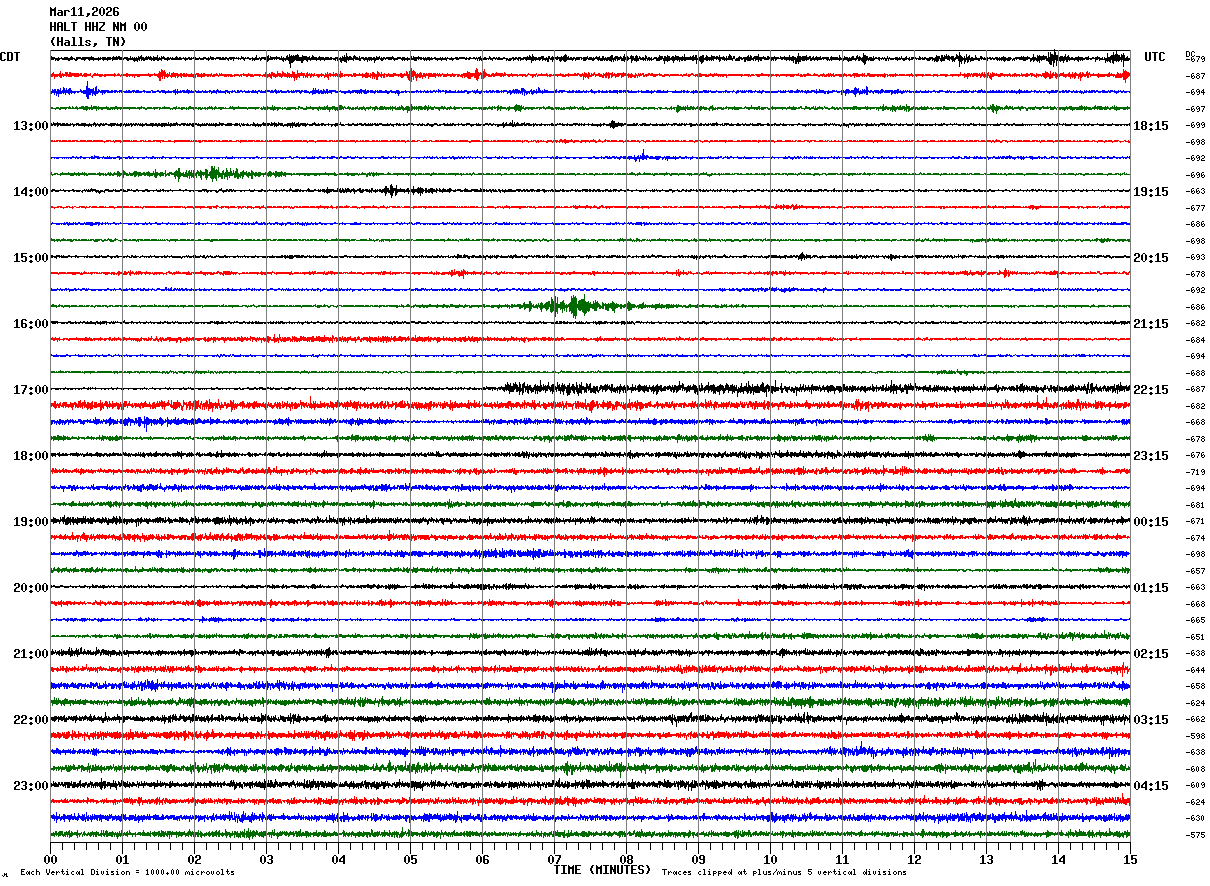Screen dimensions: 1210x886
Task: Click minute tick label 13 on time axis
Action: [986, 859]
